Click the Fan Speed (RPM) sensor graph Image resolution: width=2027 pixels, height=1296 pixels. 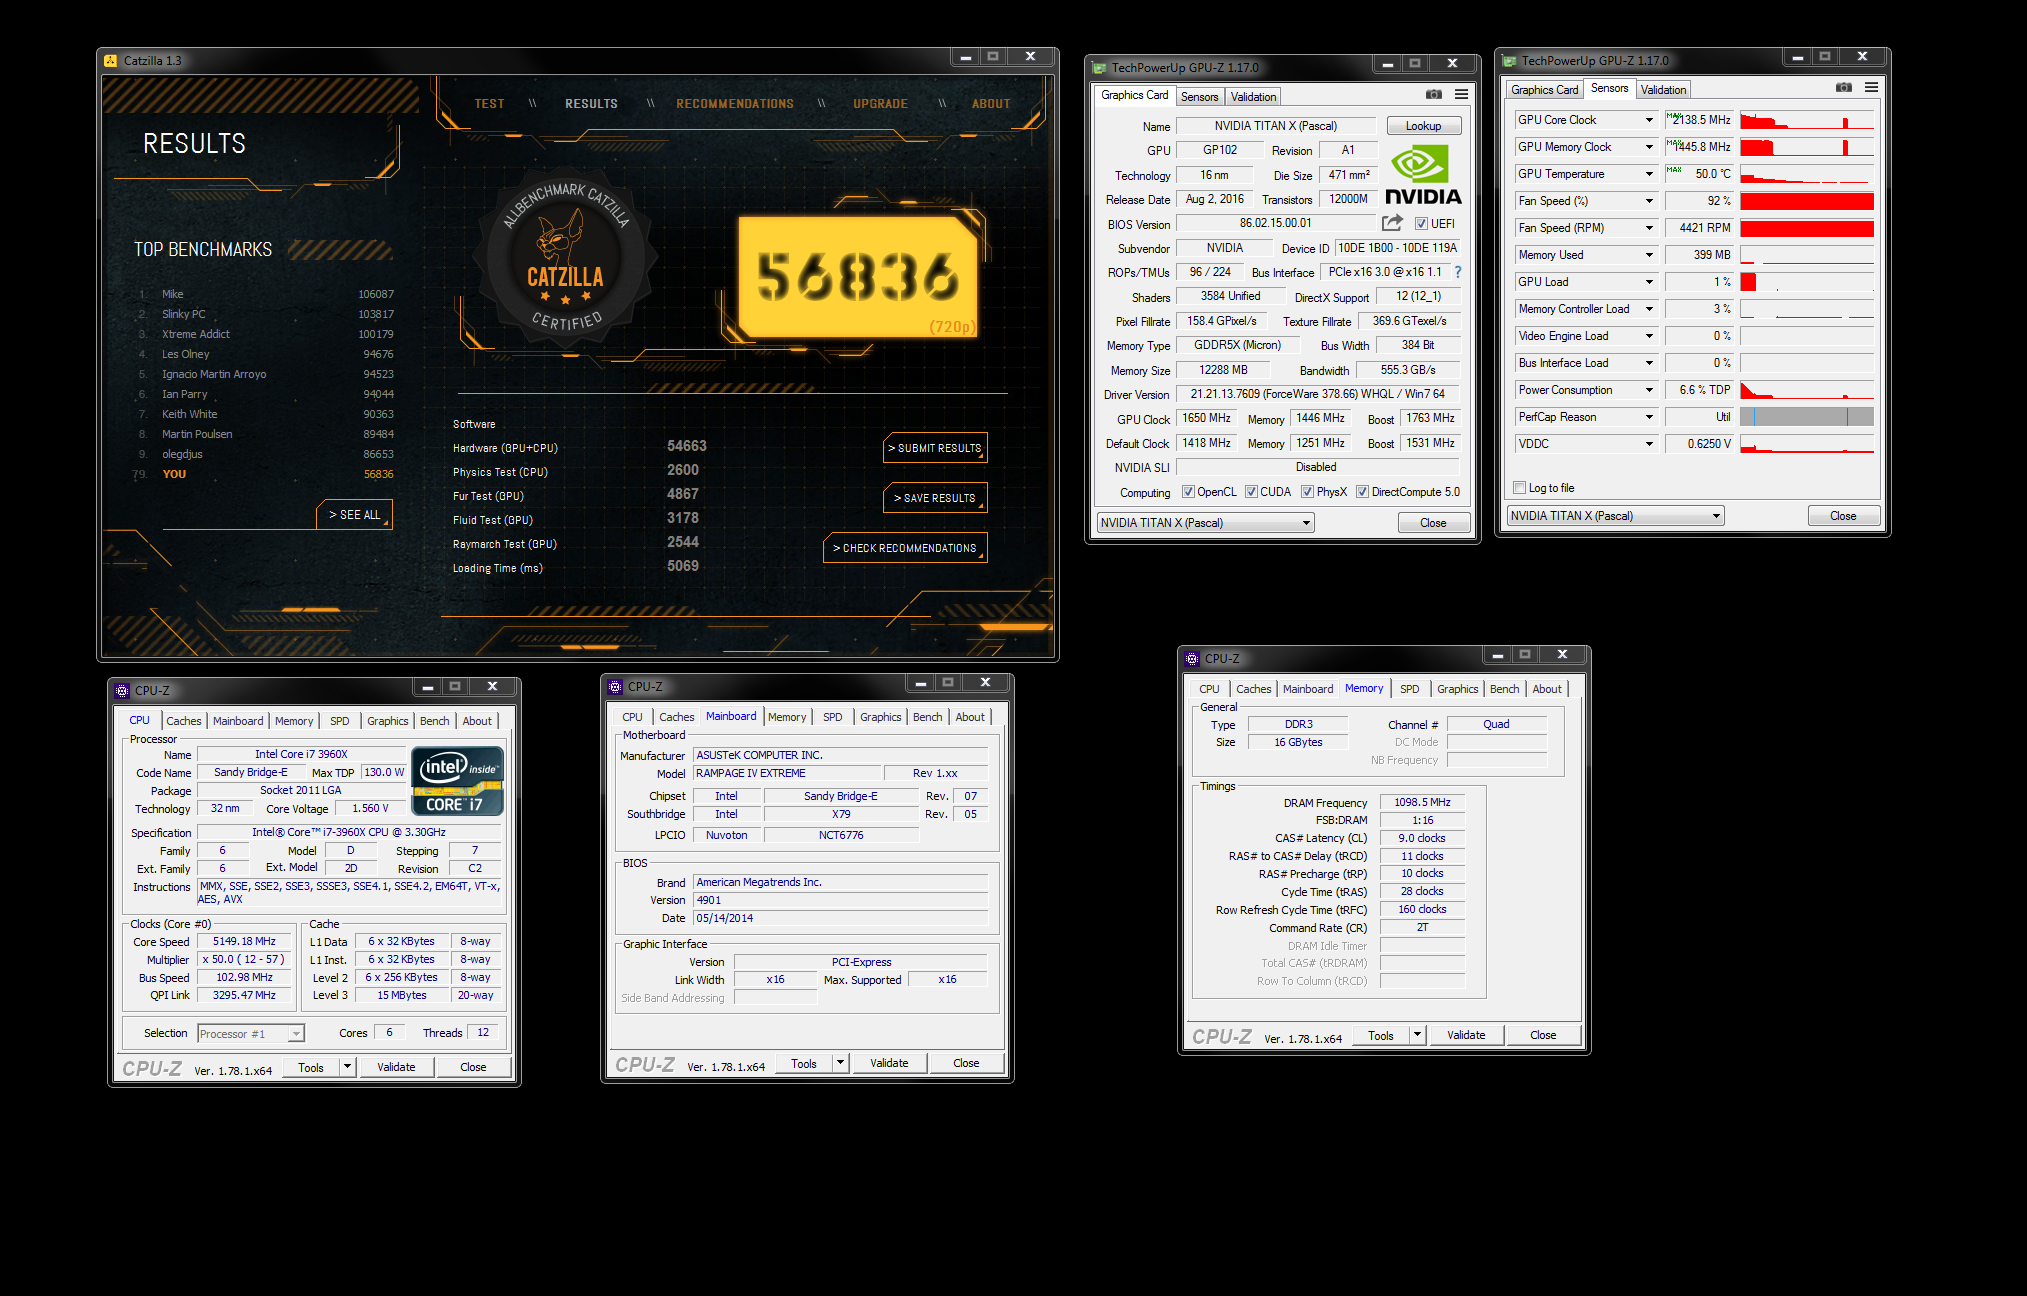pyautogui.click(x=1807, y=228)
